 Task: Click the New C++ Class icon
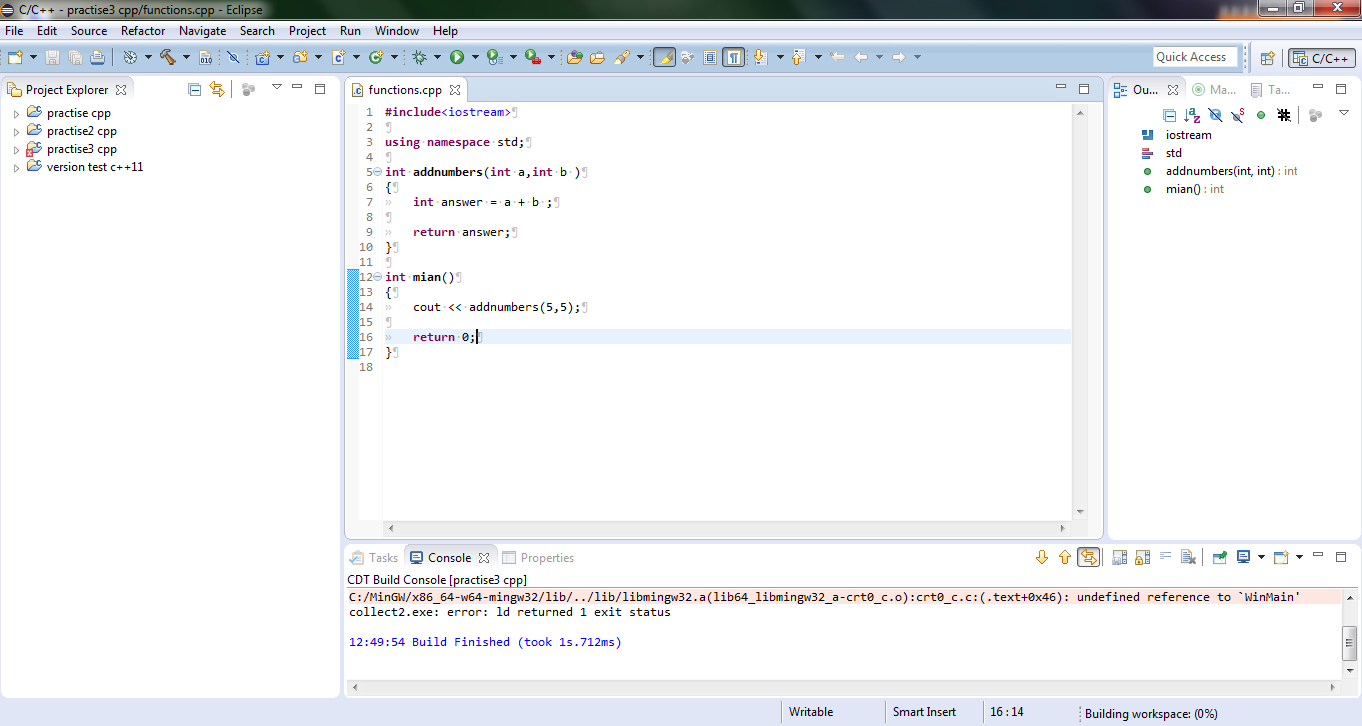(377, 57)
